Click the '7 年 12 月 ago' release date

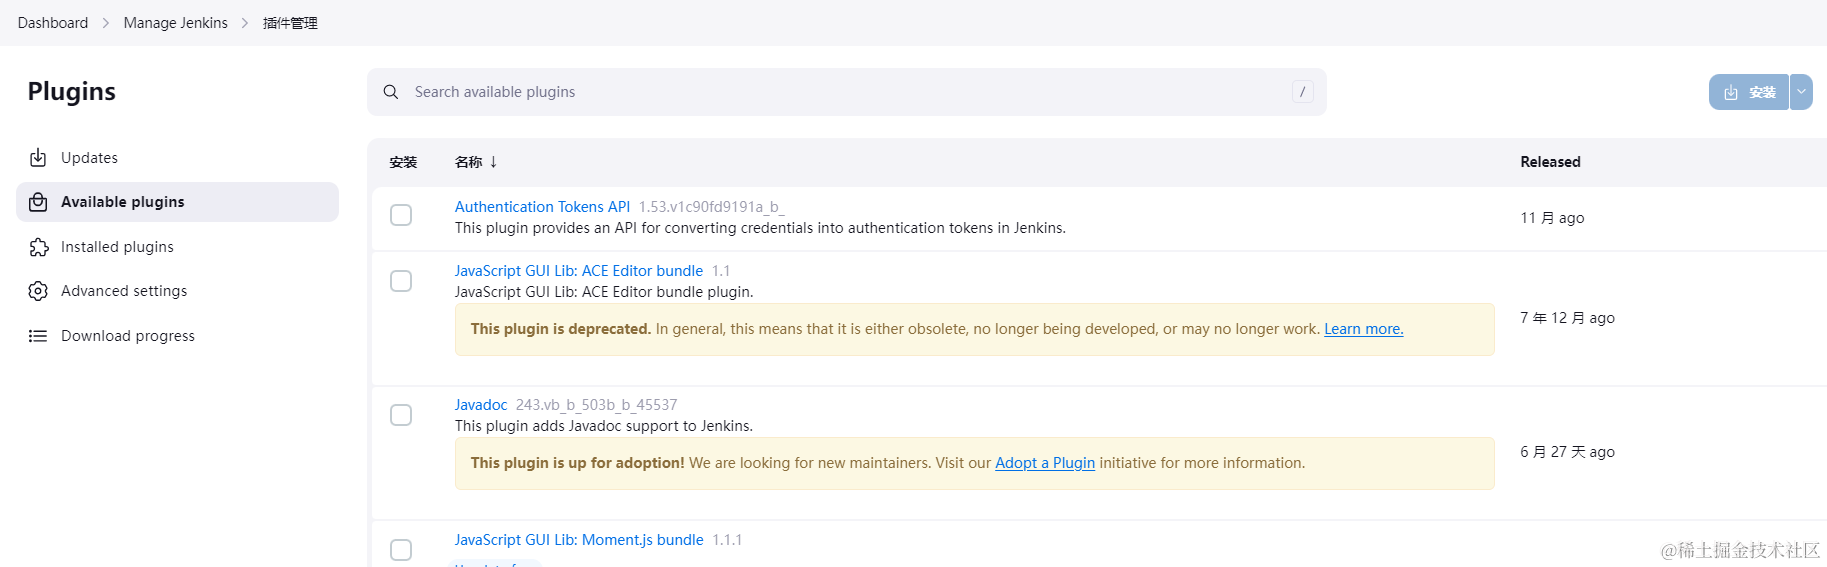tap(1567, 318)
